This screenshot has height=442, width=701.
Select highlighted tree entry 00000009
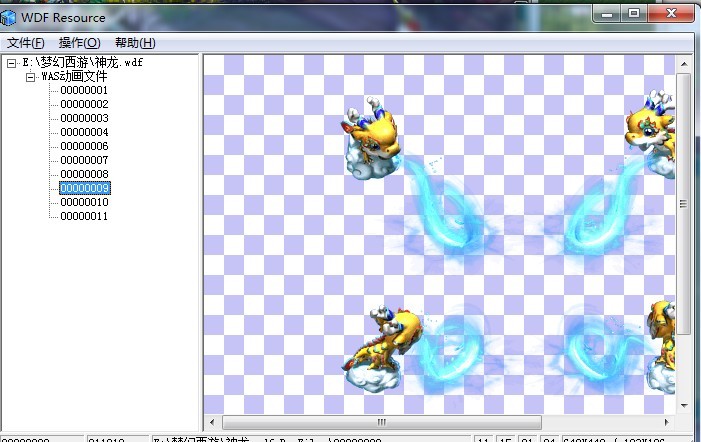[x=84, y=188]
